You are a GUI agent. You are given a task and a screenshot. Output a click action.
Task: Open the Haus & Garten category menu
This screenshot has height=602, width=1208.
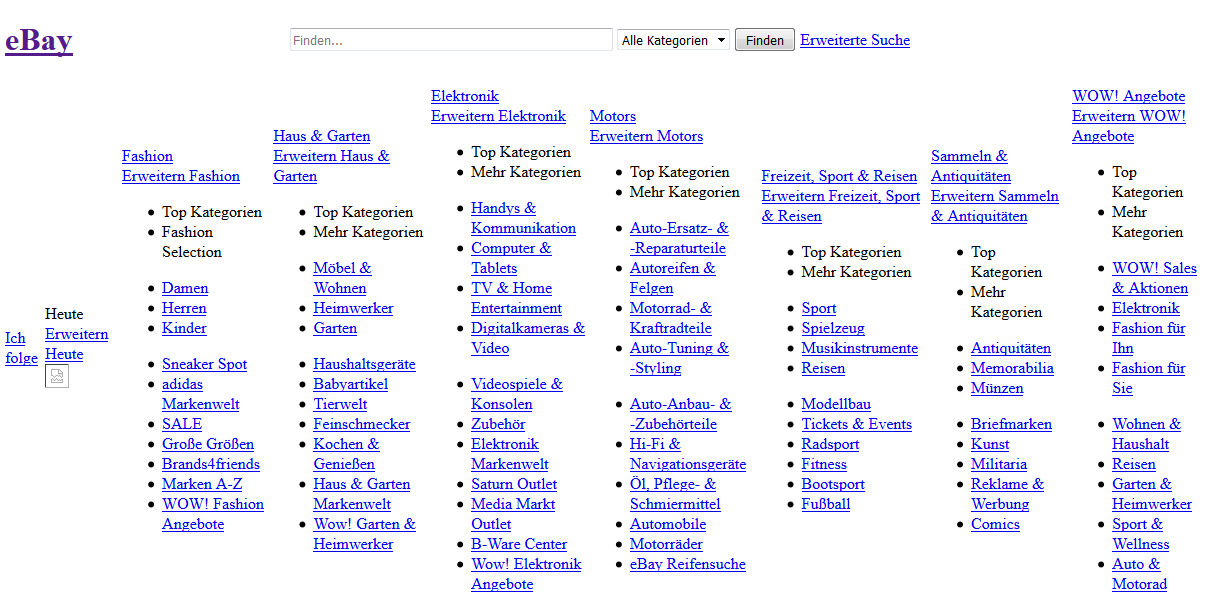pos(322,136)
